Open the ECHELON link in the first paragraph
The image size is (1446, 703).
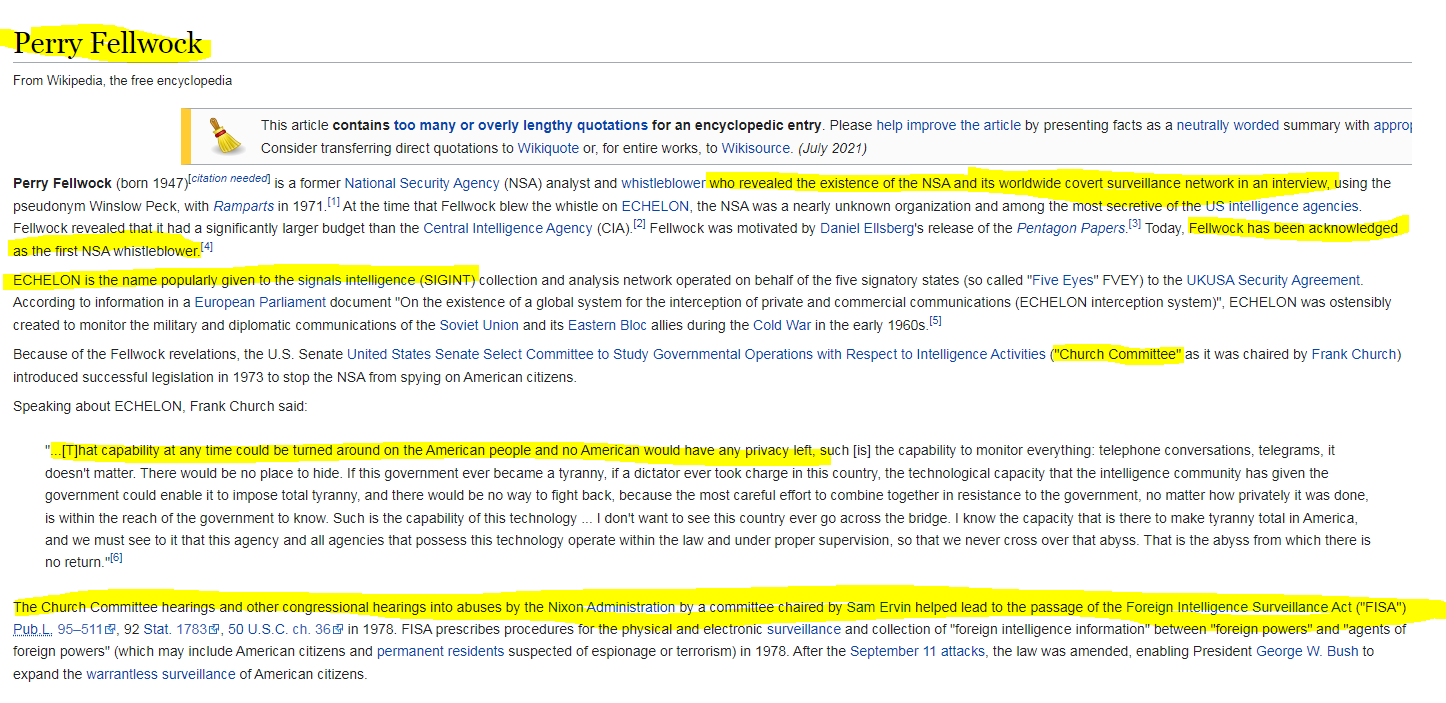655,206
